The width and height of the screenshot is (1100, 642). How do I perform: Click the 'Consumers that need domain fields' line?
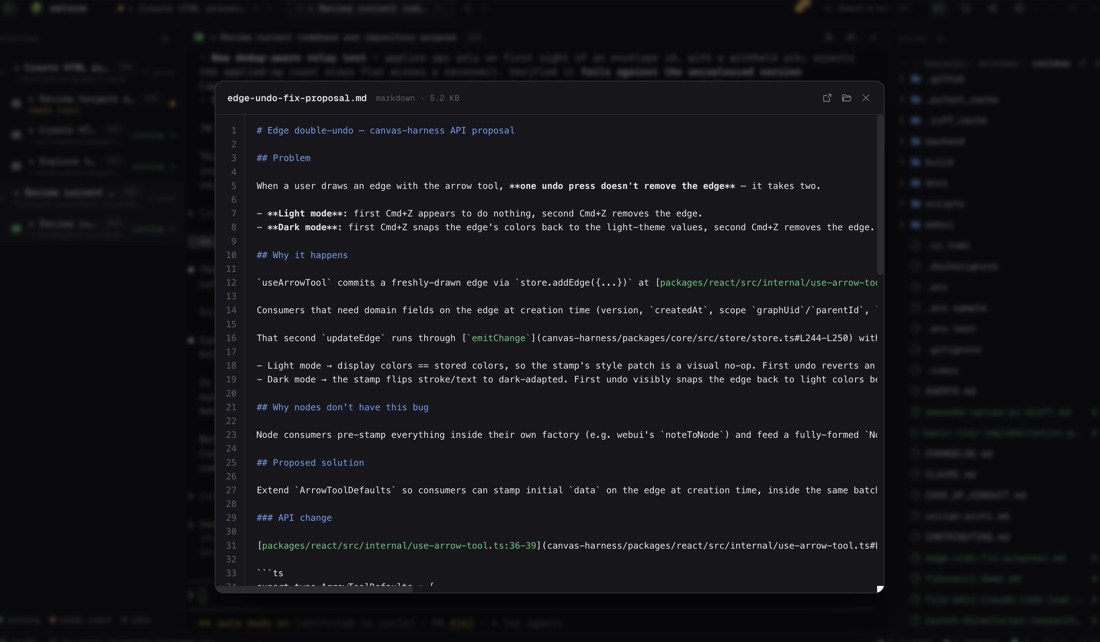point(566,310)
